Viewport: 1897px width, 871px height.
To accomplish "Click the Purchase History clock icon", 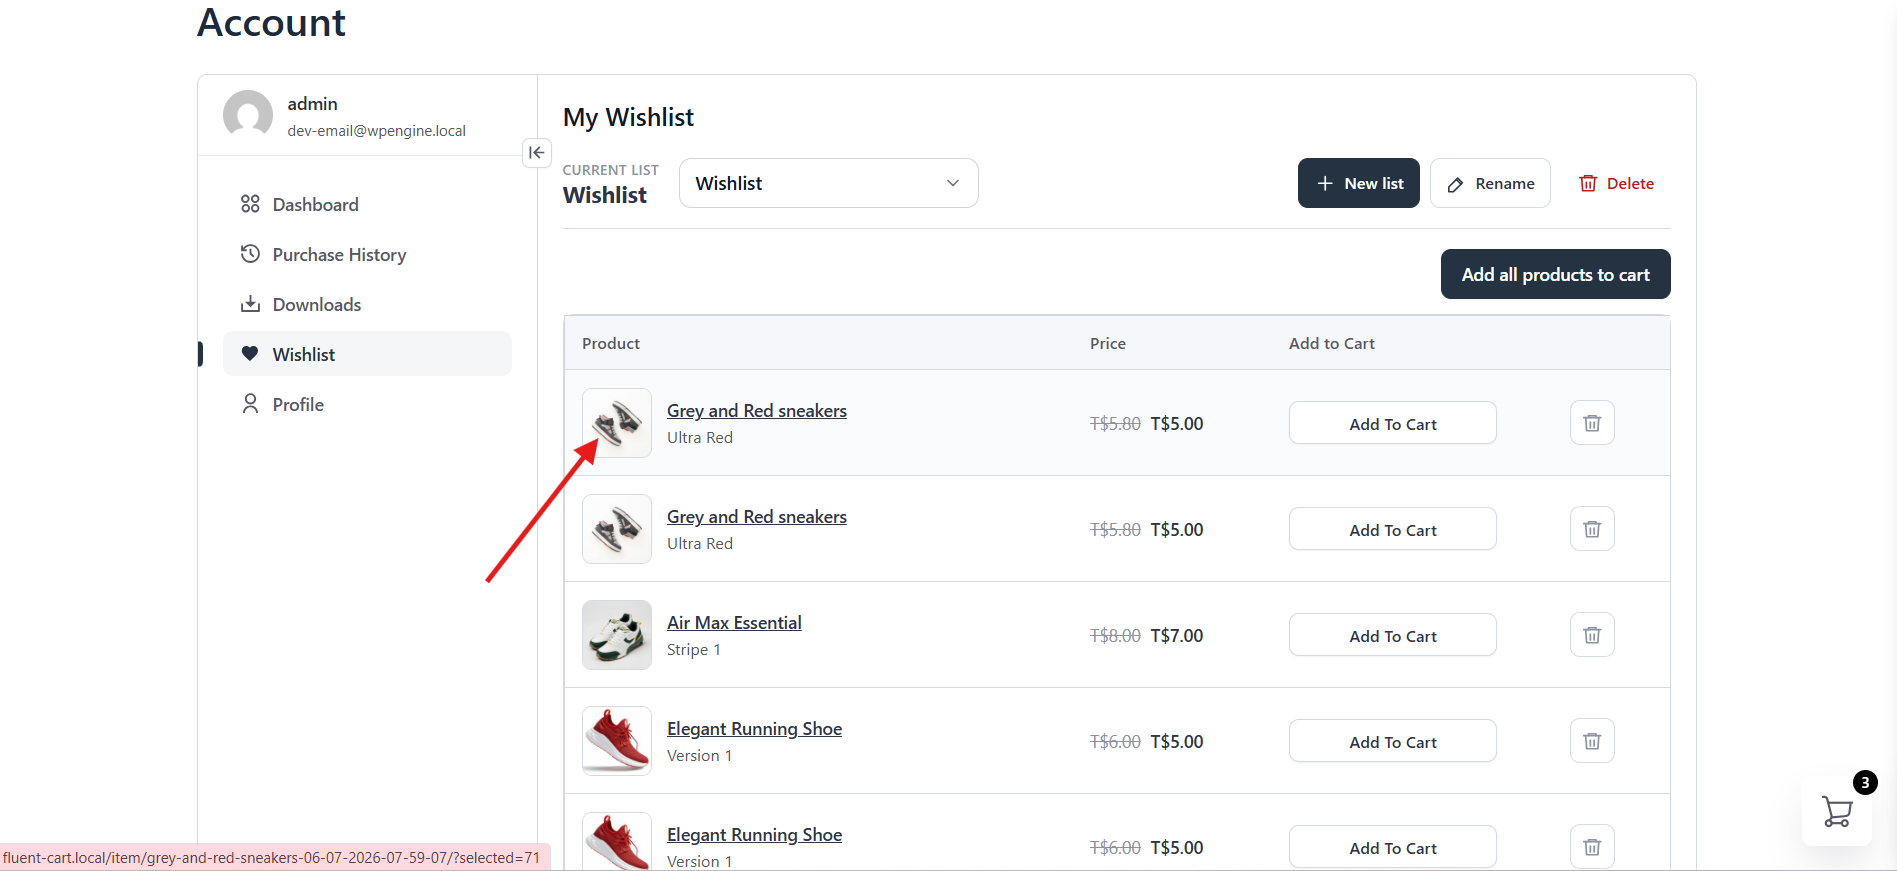I will pyautogui.click(x=250, y=254).
